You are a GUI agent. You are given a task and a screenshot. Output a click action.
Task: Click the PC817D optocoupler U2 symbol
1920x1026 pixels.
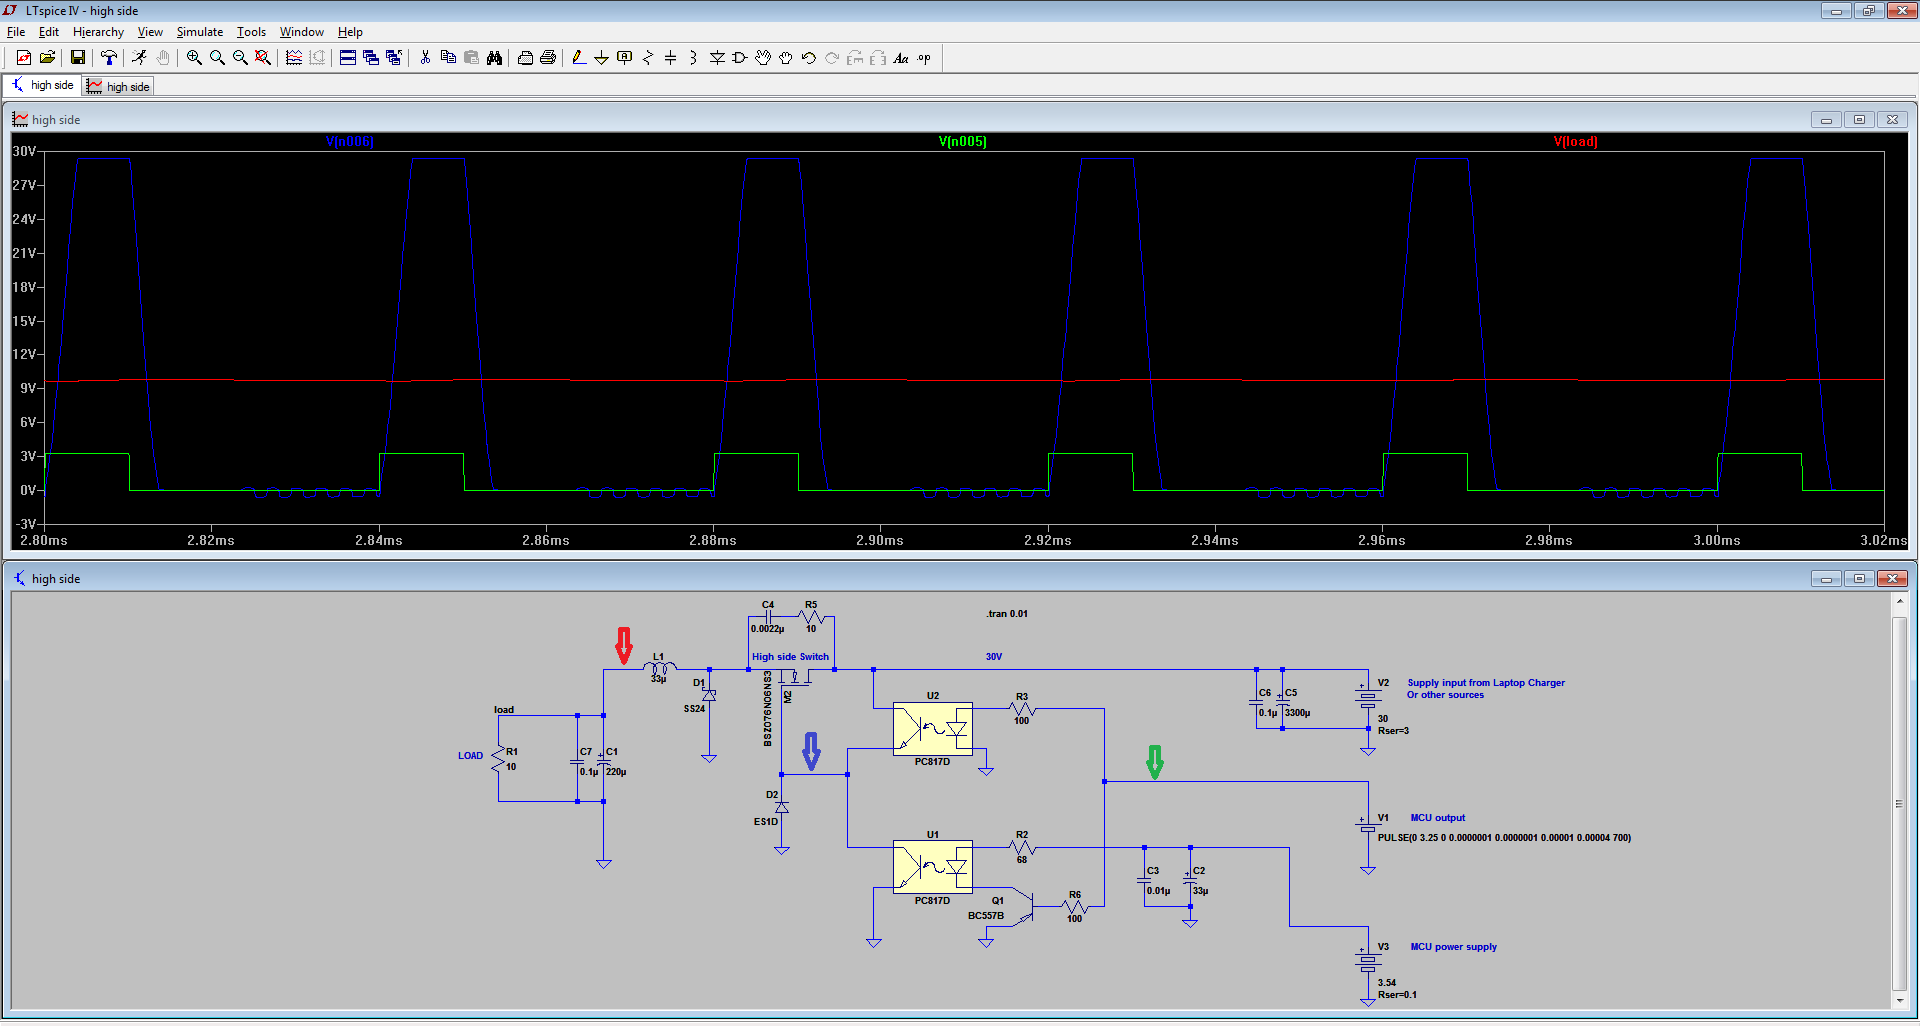(x=932, y=729)
